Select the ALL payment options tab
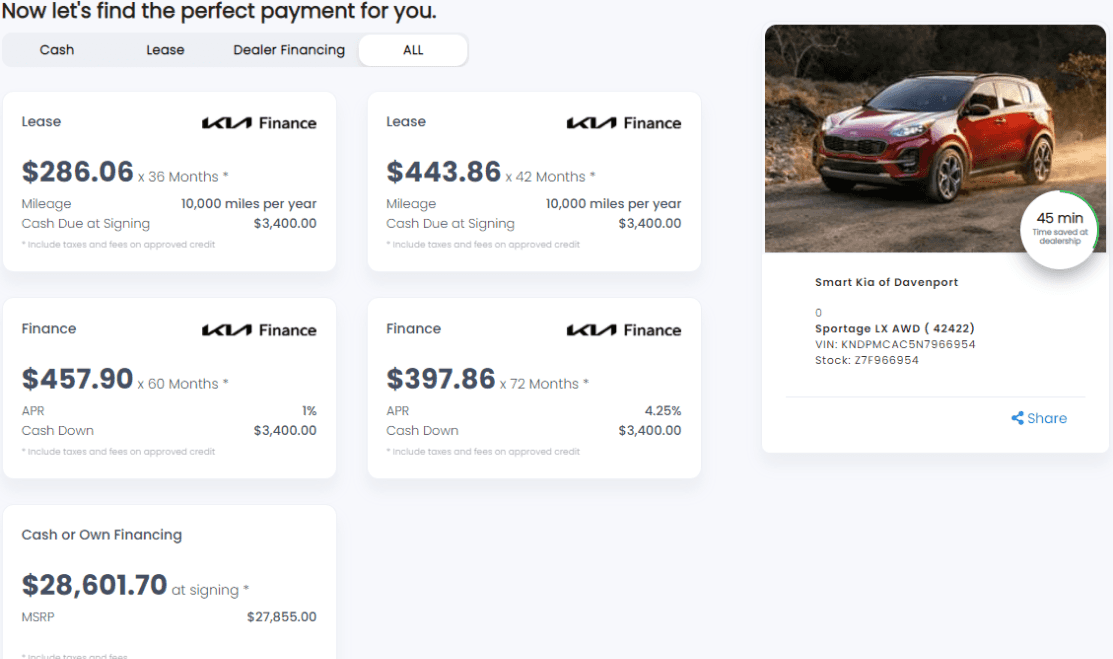 tap(413, 50)
